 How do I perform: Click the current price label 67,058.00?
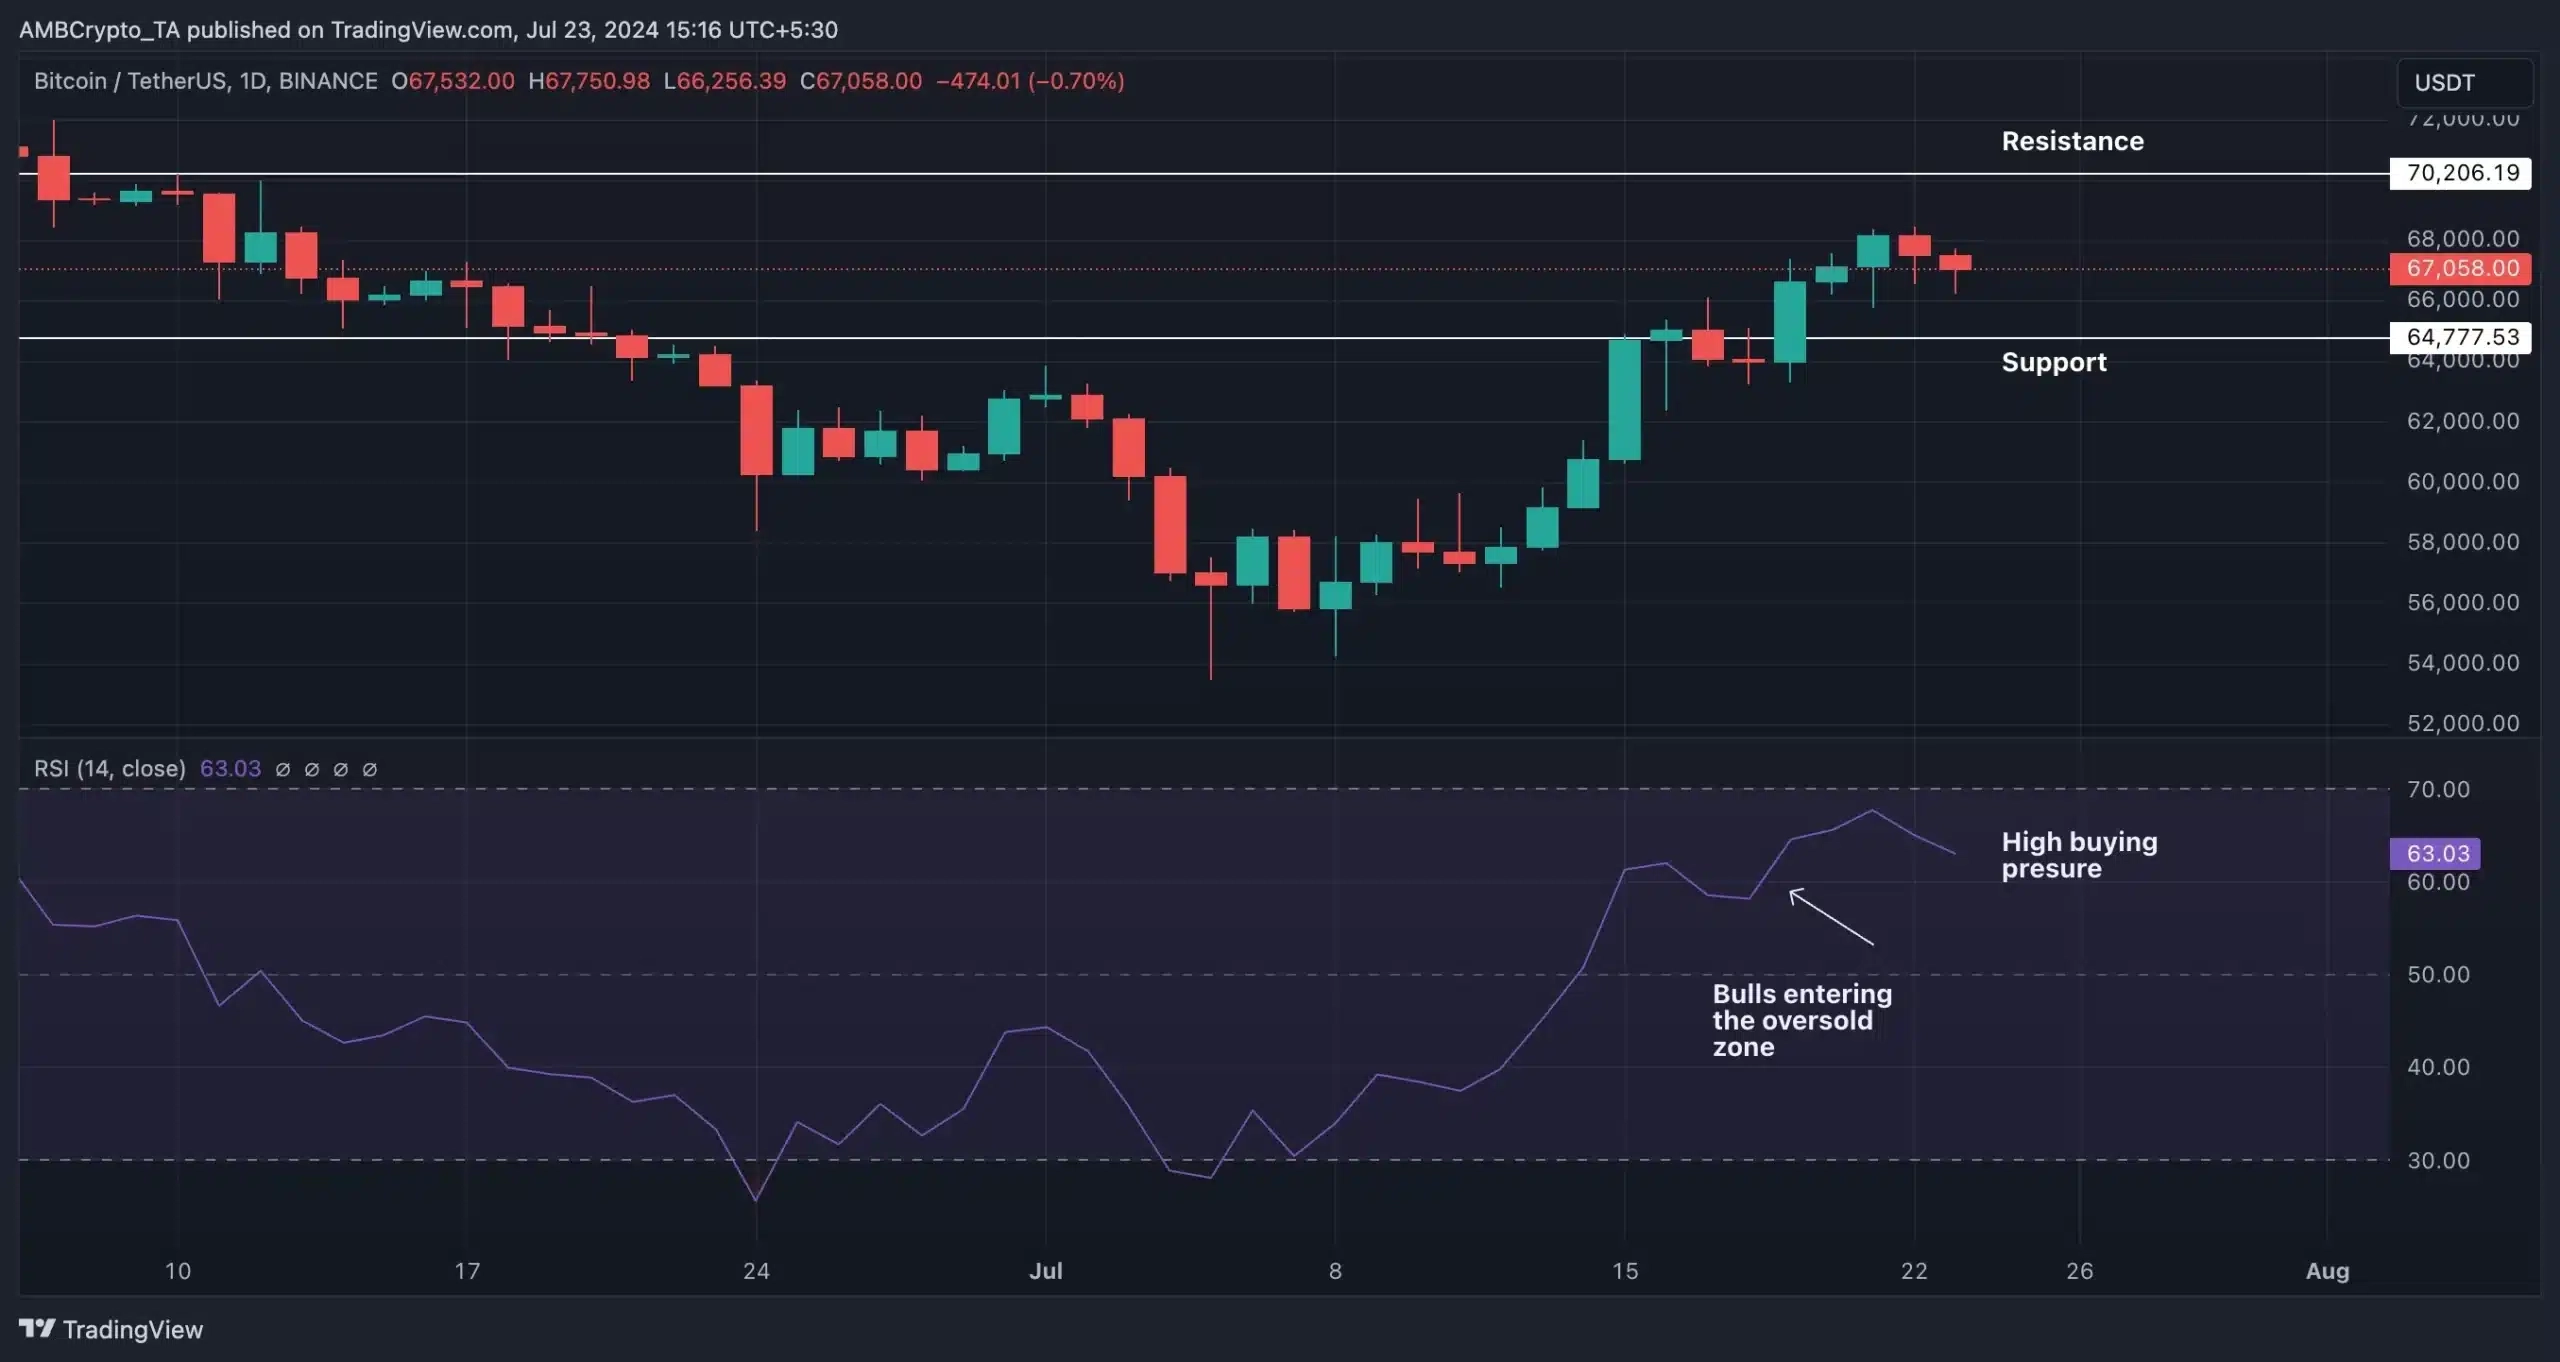click(x=2461, y=268)
